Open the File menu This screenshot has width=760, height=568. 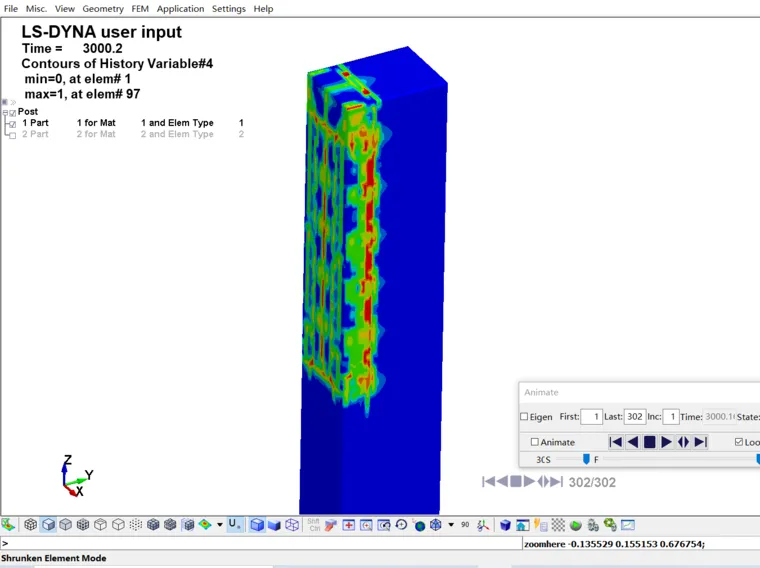tap(10, 9)
